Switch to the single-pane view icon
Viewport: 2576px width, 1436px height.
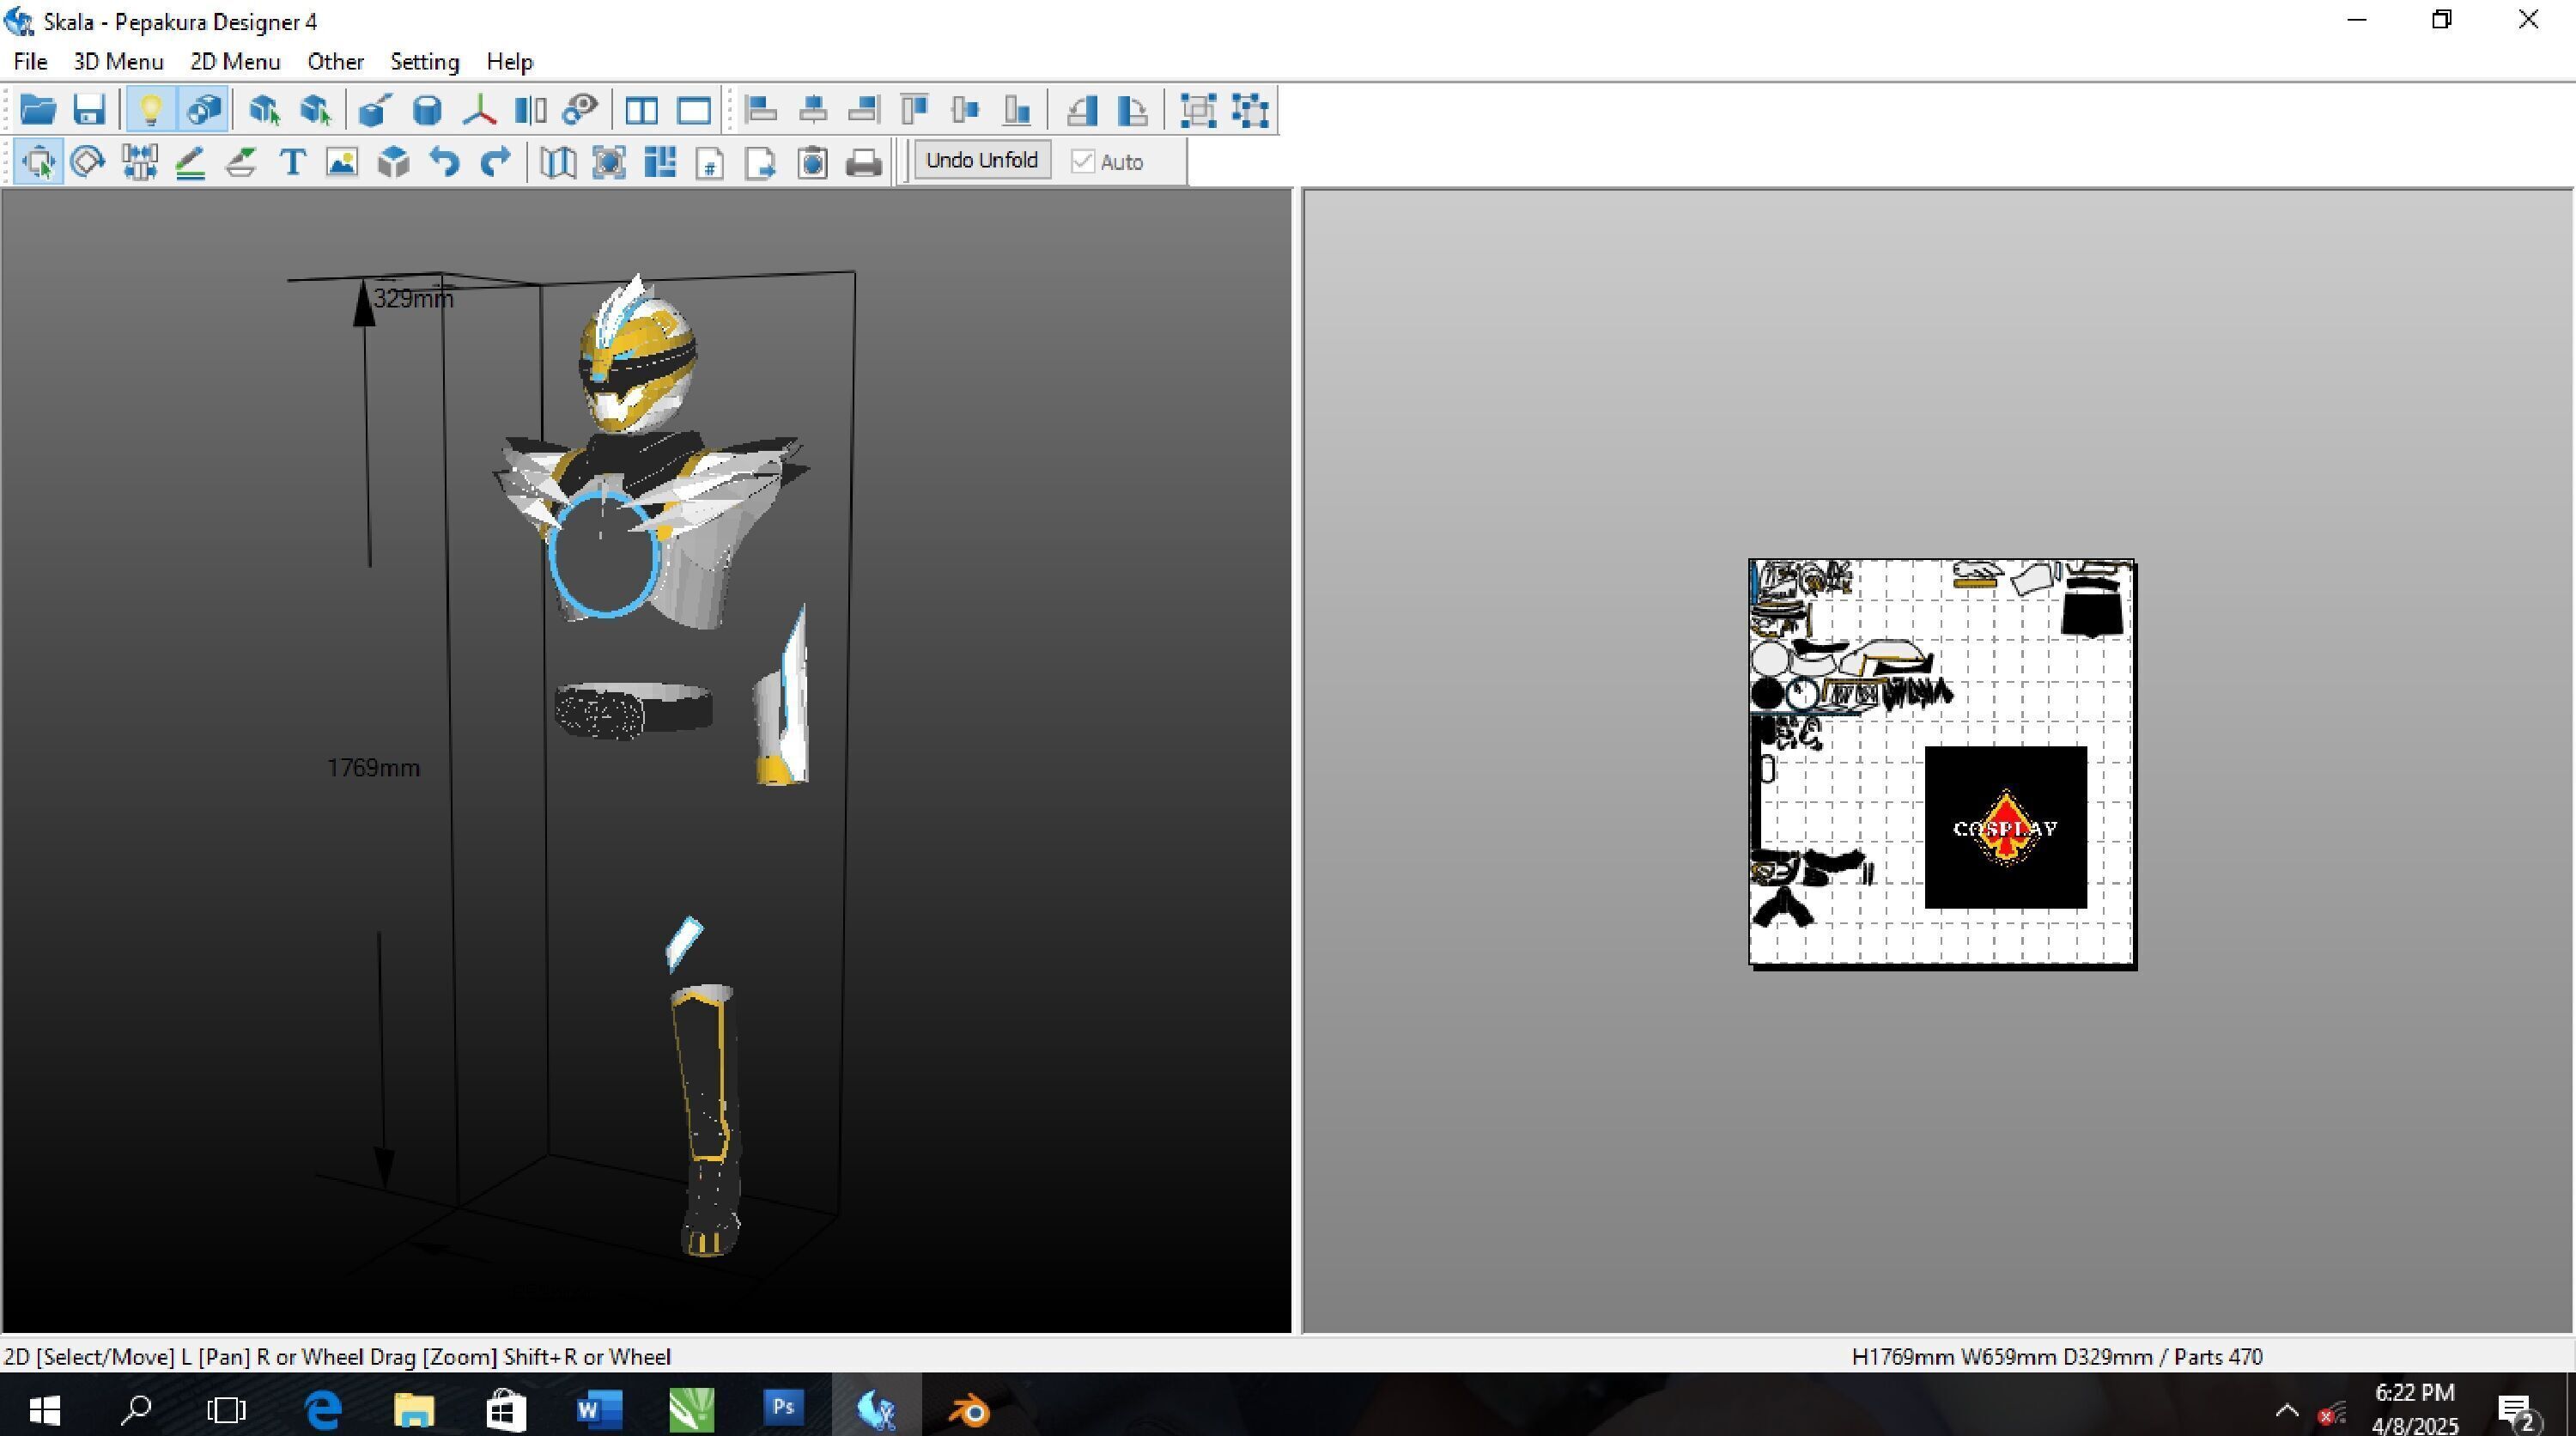click(693, 109)
